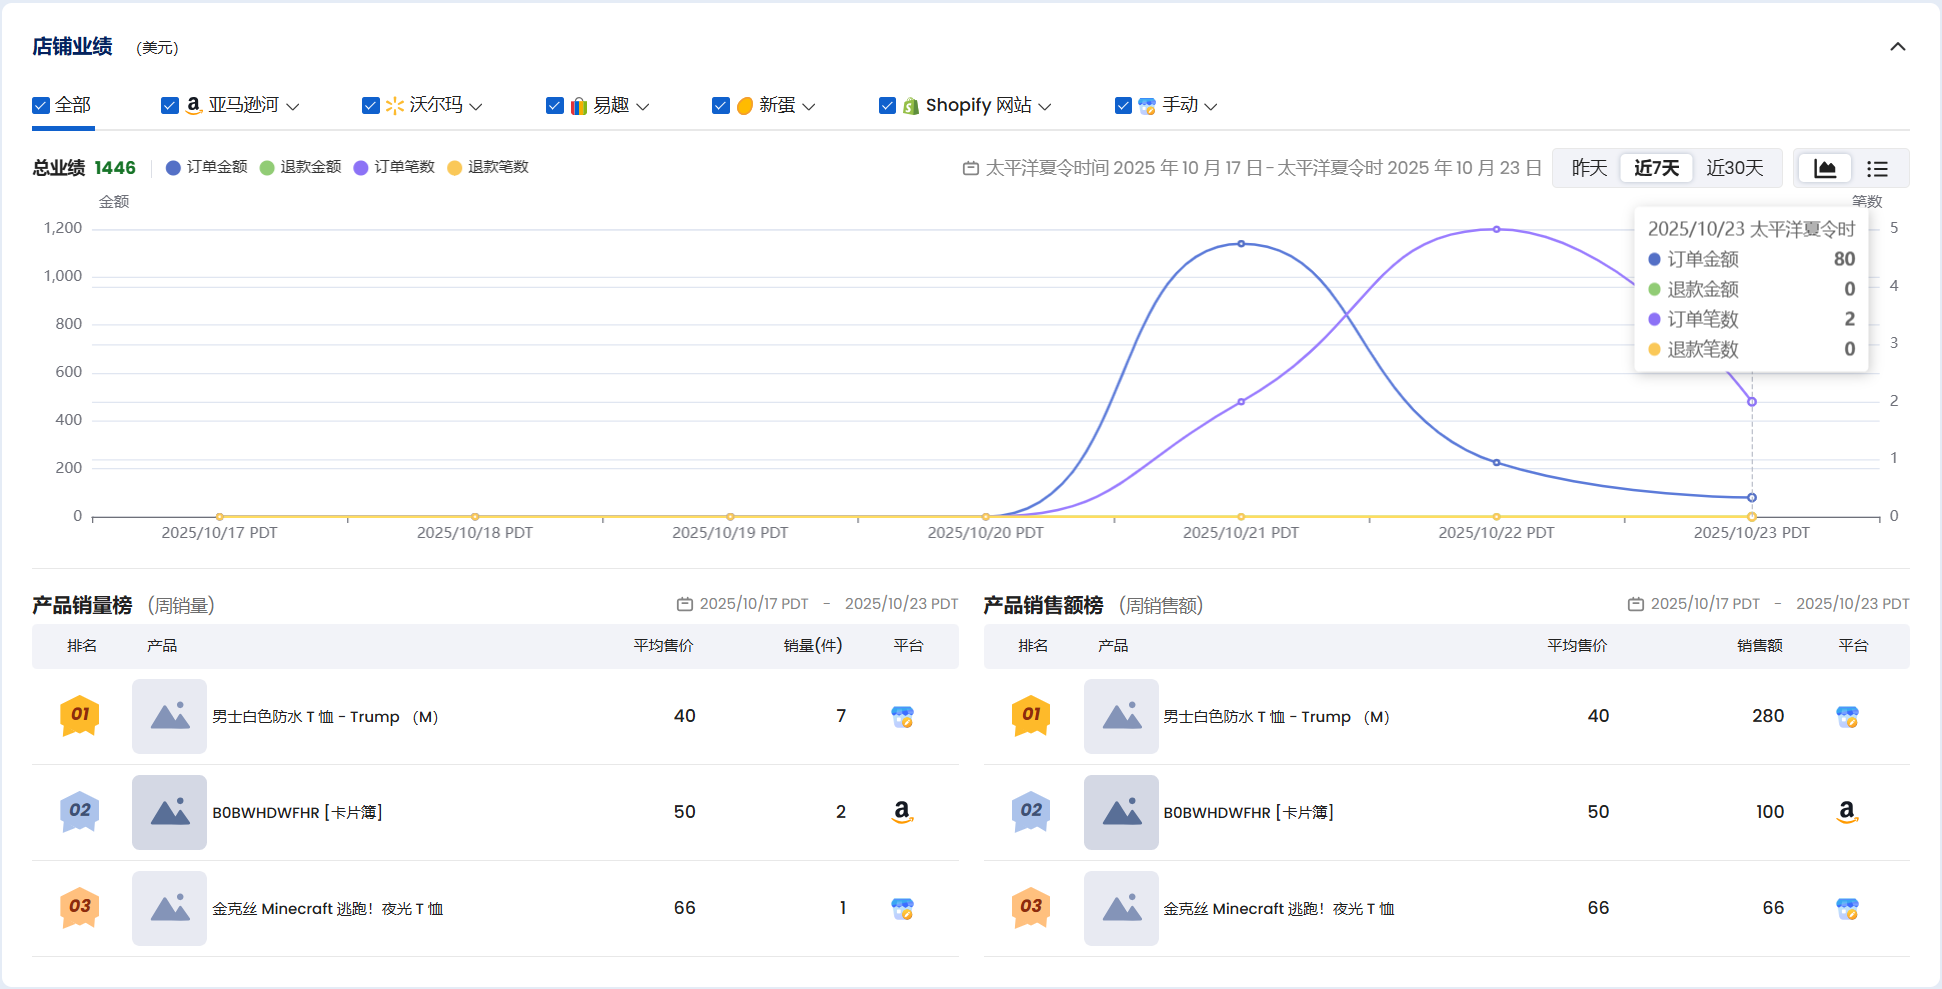
Task: Click Amazon platform icon in sales volume ranking
Action: pos(902,812)
